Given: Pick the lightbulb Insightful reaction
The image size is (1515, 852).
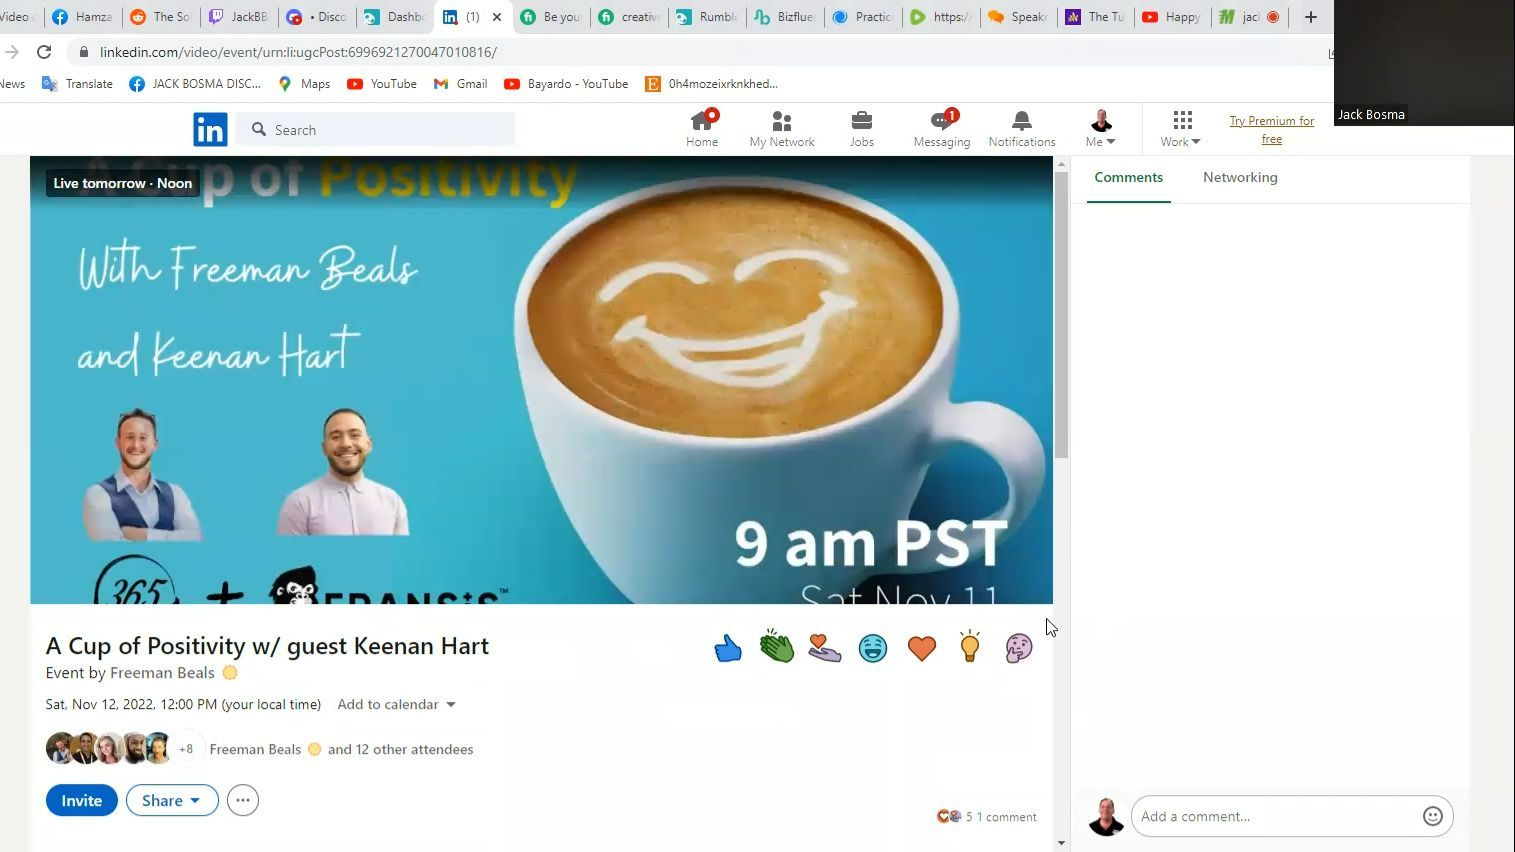Looking at the screenshot, I should pyautogui.click(x=969, y=647).
